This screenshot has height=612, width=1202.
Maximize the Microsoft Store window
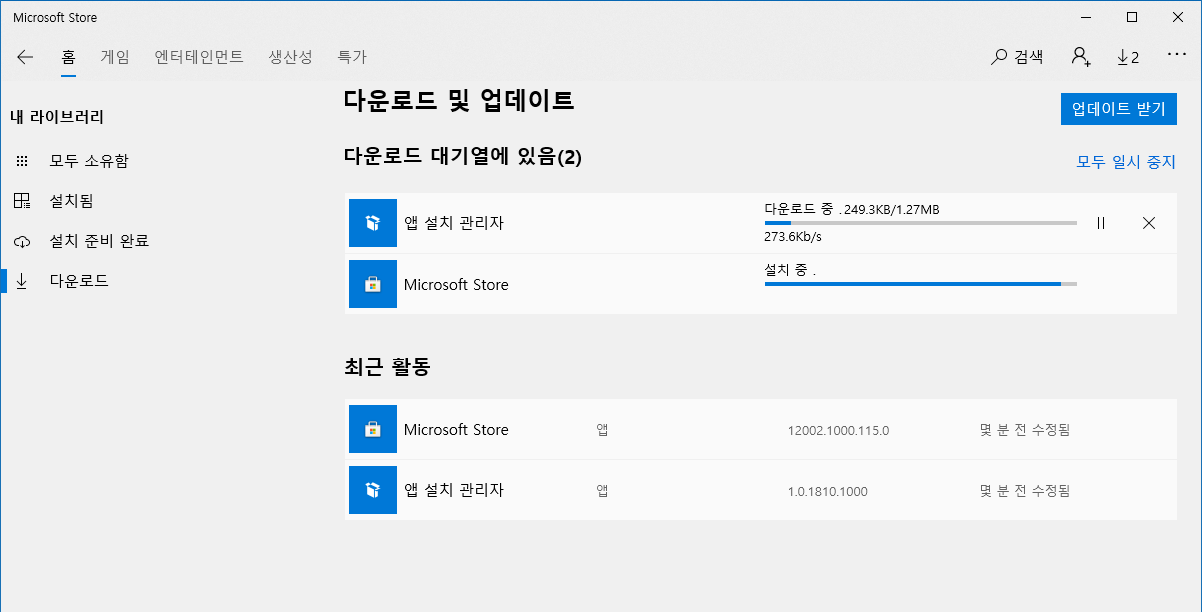click(1132, 17)
